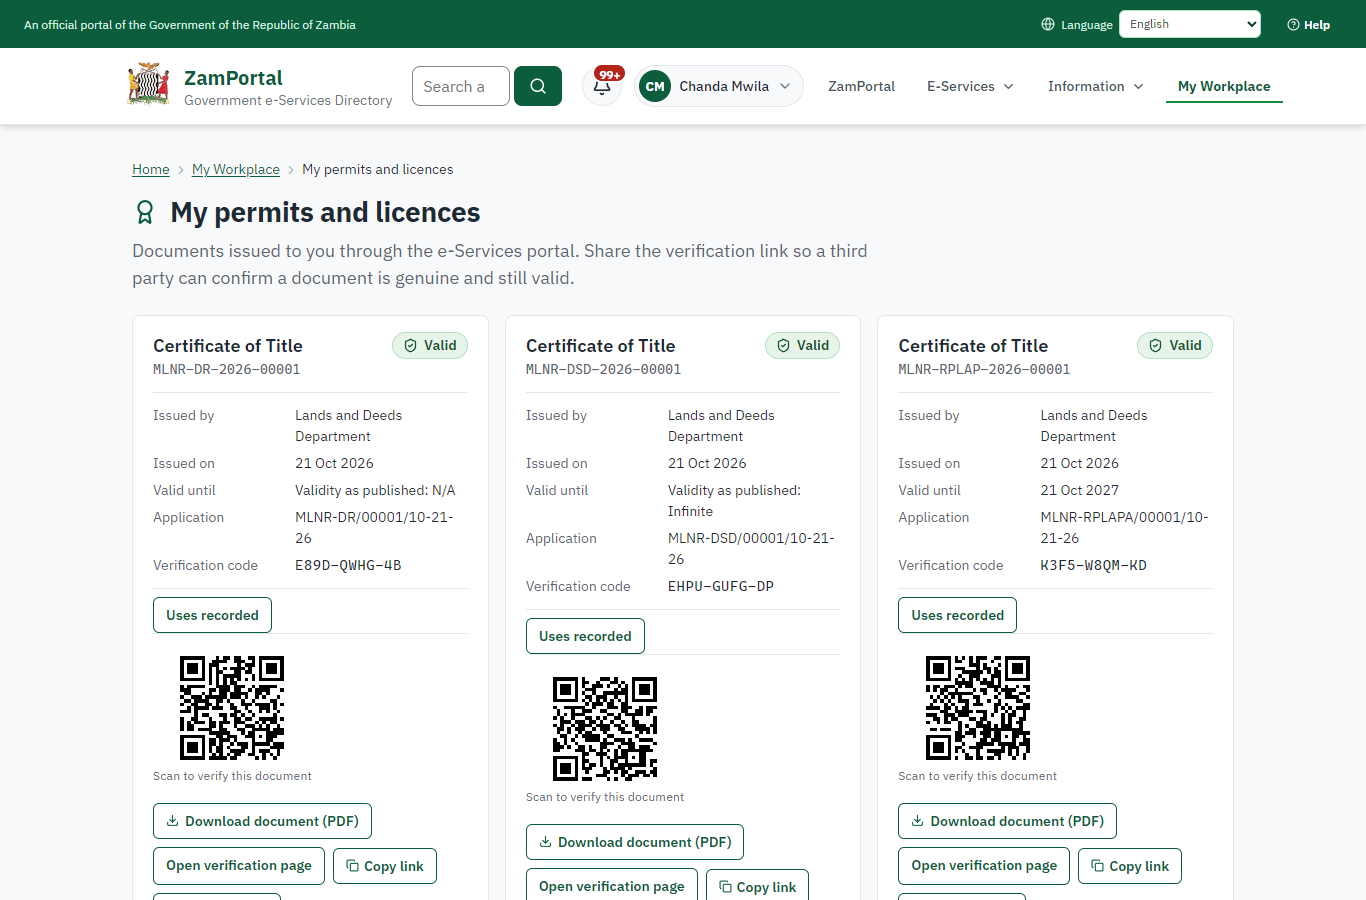Screen dimensions: 1366x900
Task: Open Chanda Mwila account dropdown
Action: click(719, 86)
